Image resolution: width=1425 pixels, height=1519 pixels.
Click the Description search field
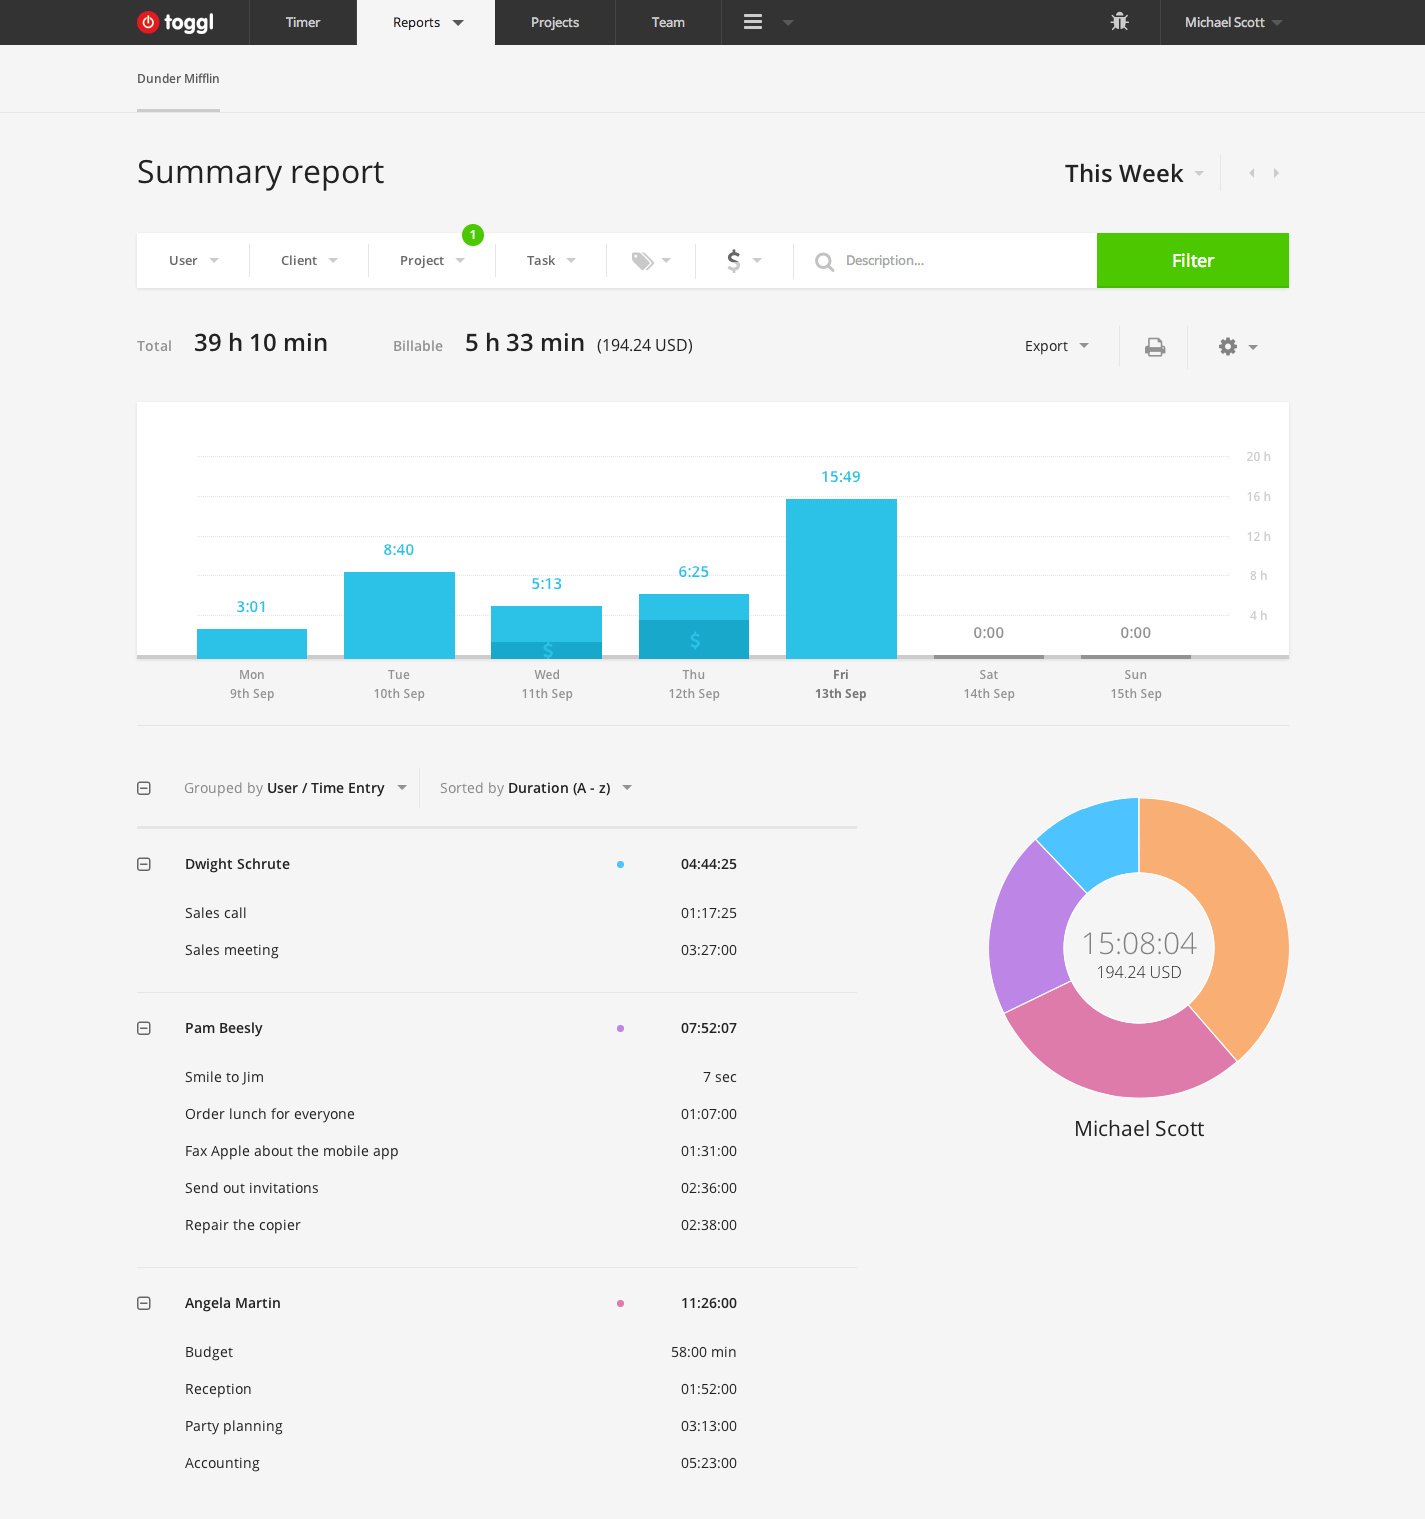tap(950, 261)
